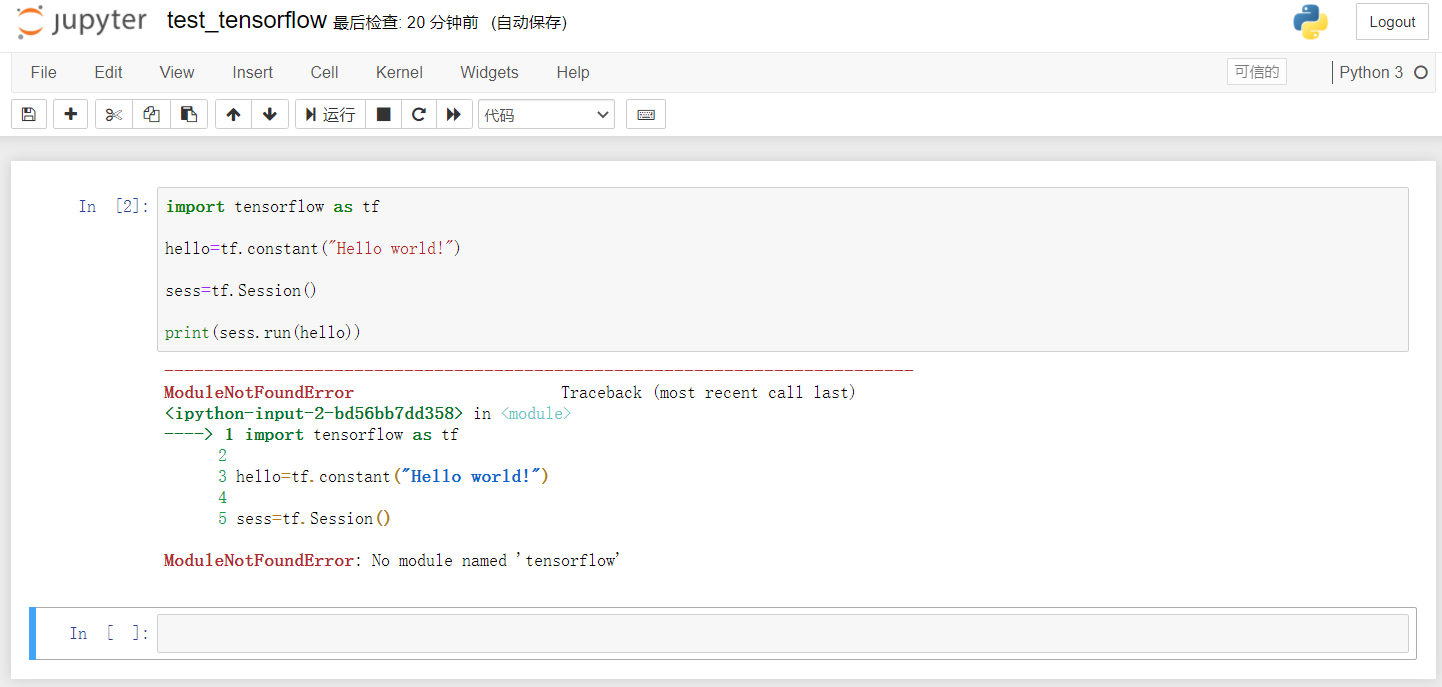Click the Python logo icon
Viewport: 1442px width, 687px height.
pyautogui.click(x=1310, y=22)
